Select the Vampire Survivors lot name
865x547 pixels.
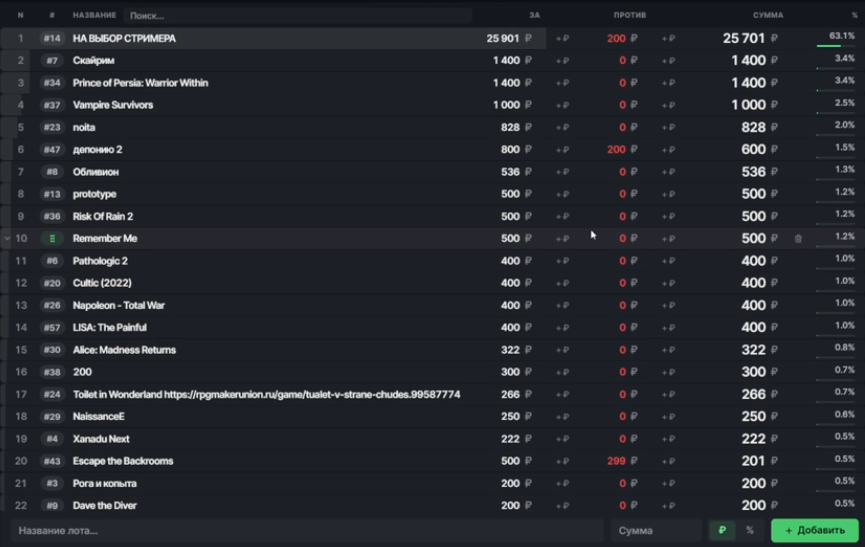point(113,105)
